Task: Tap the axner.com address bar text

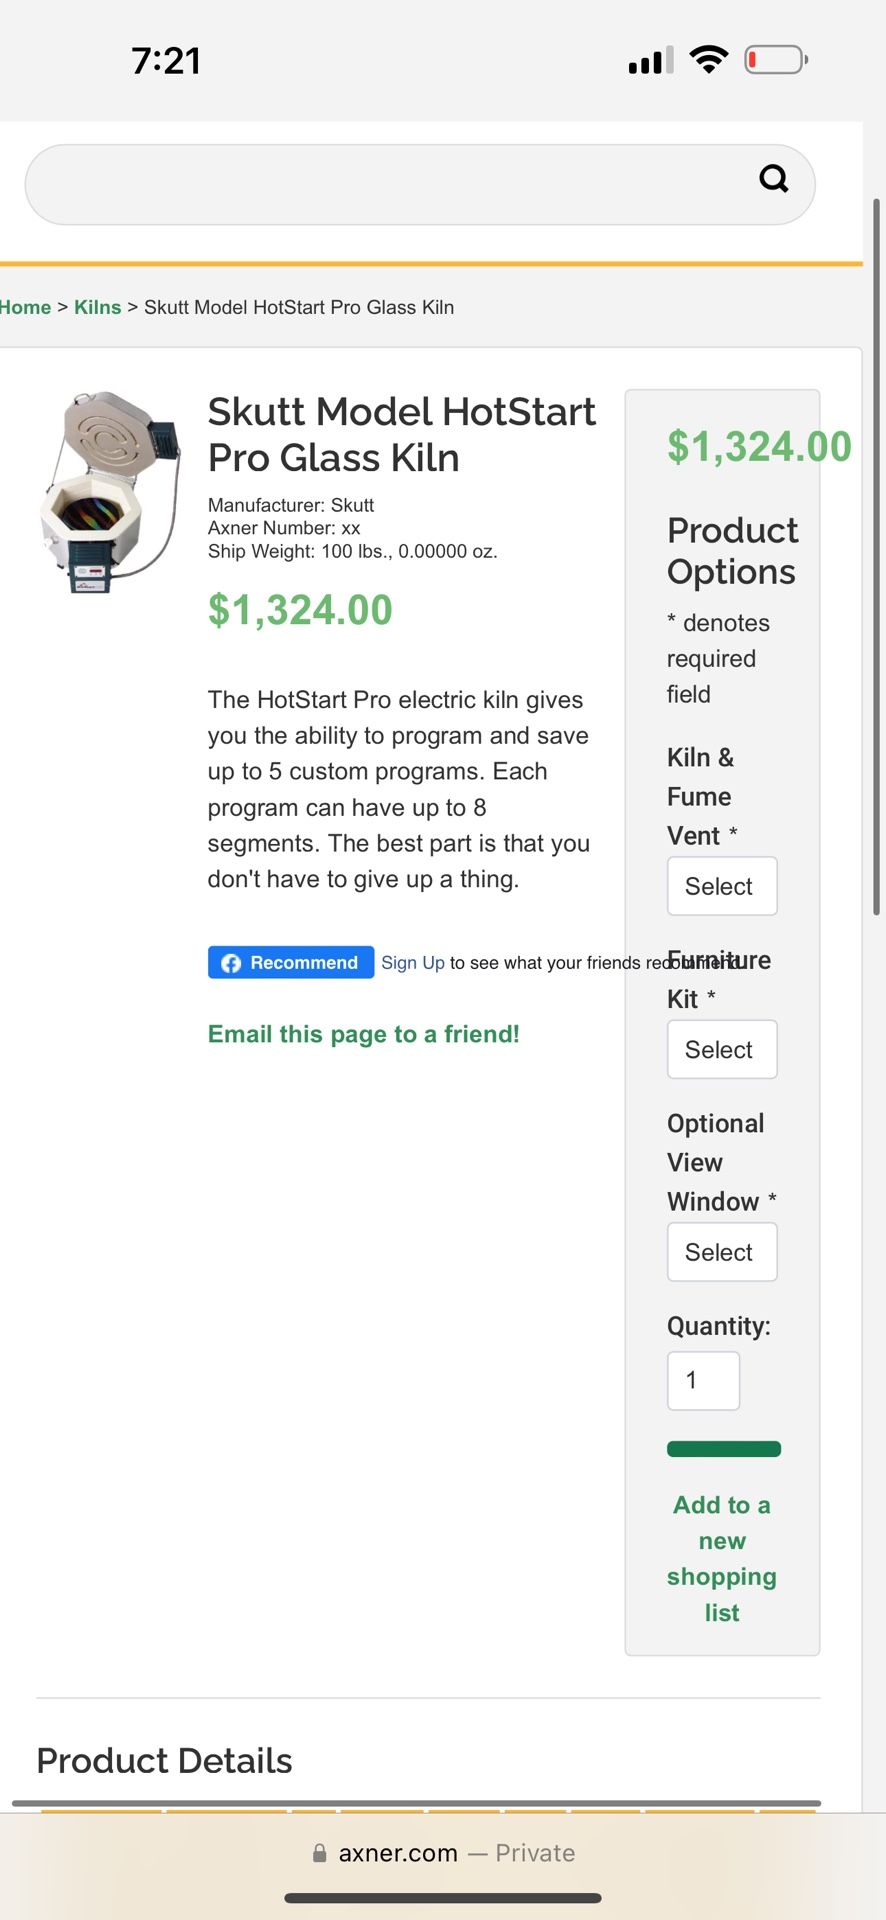Action: (398, 1853)
